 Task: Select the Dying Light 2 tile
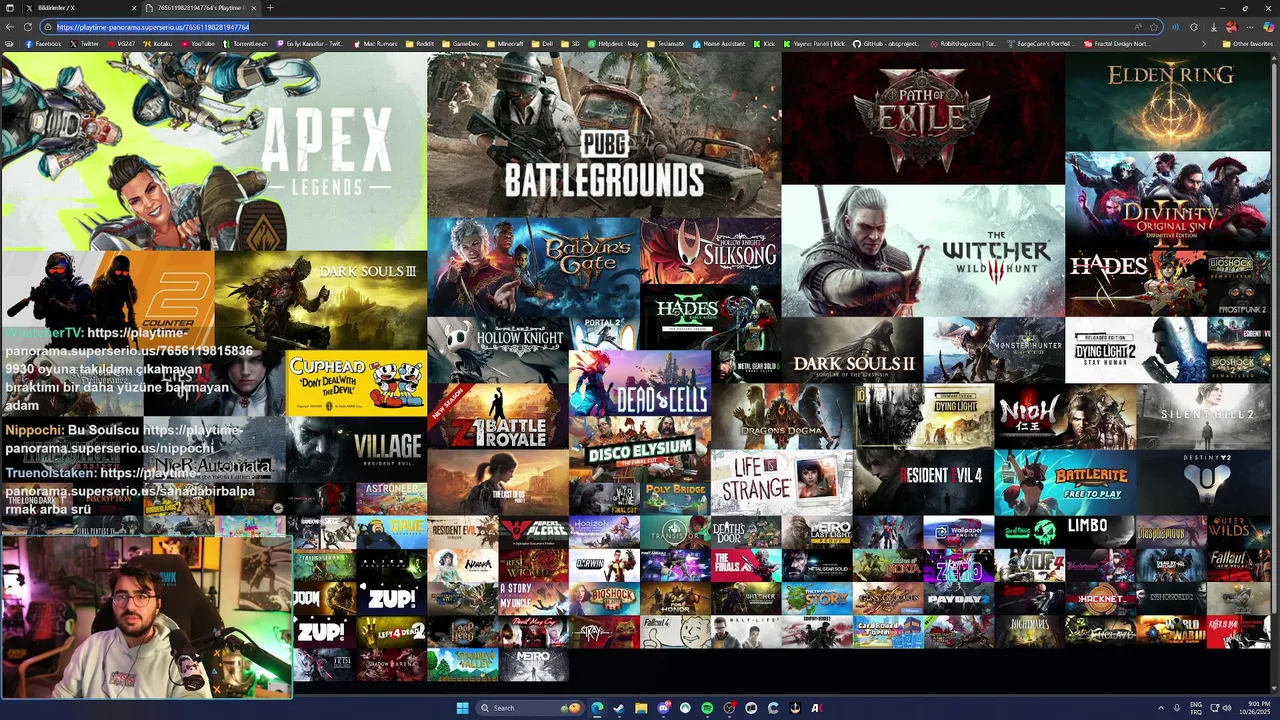[x=1135, y=350]
